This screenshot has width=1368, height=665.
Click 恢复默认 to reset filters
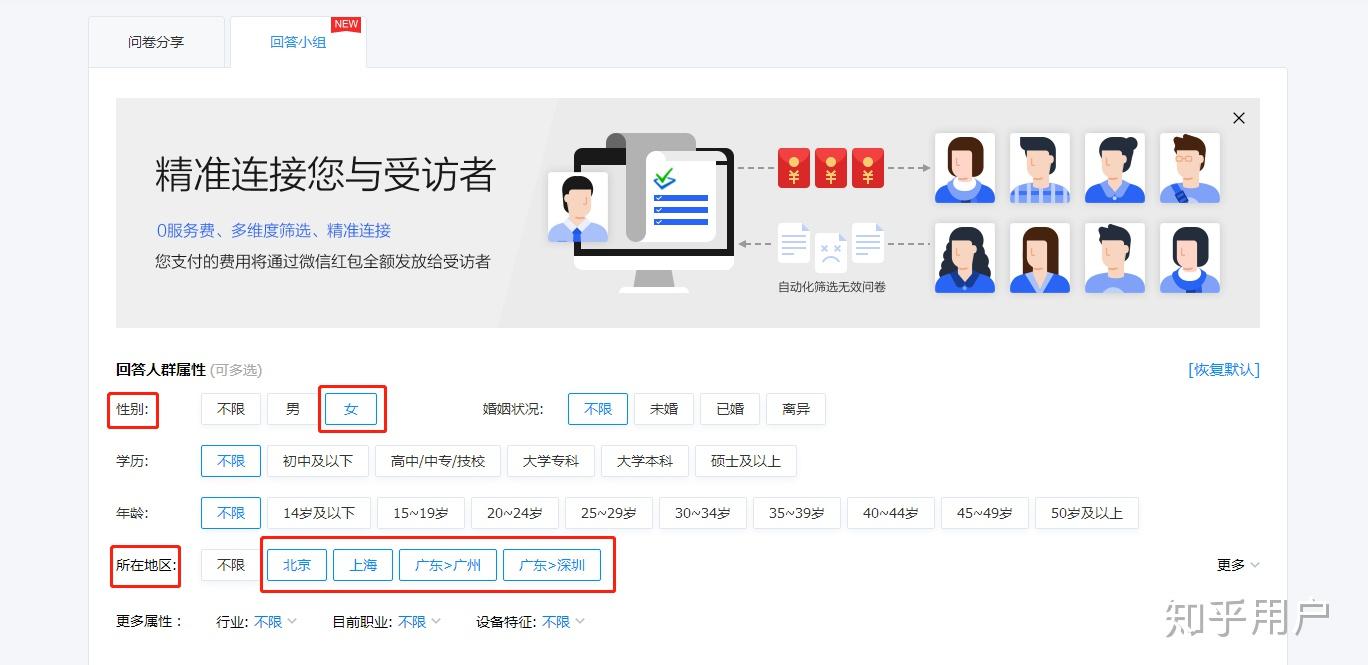tap(1224, 369)
